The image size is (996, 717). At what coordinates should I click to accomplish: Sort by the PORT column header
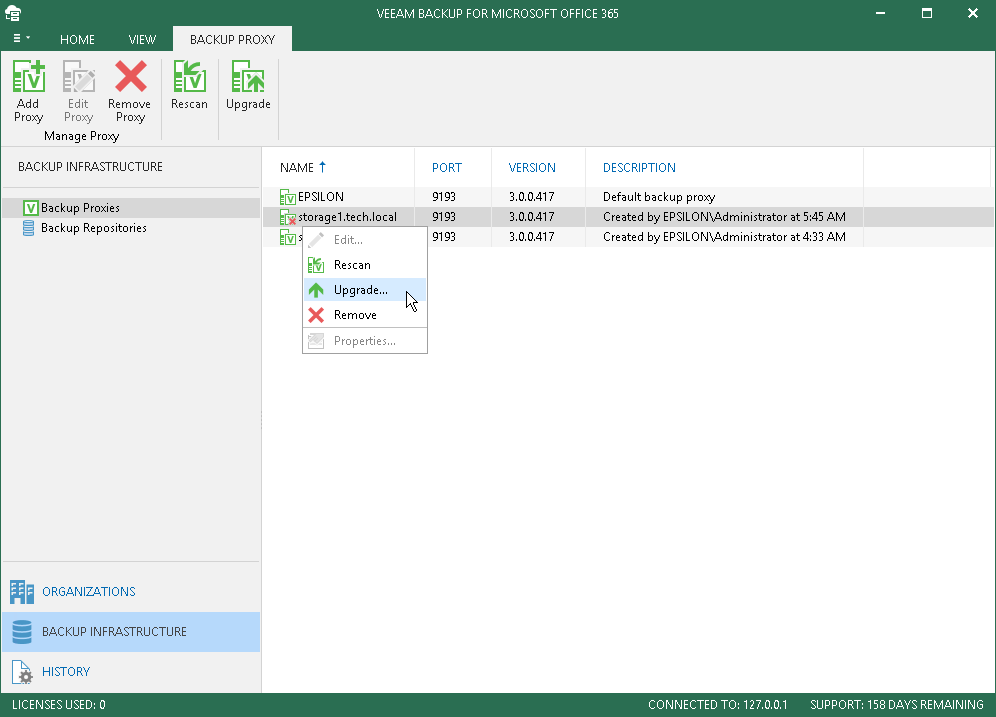point(447,168)
